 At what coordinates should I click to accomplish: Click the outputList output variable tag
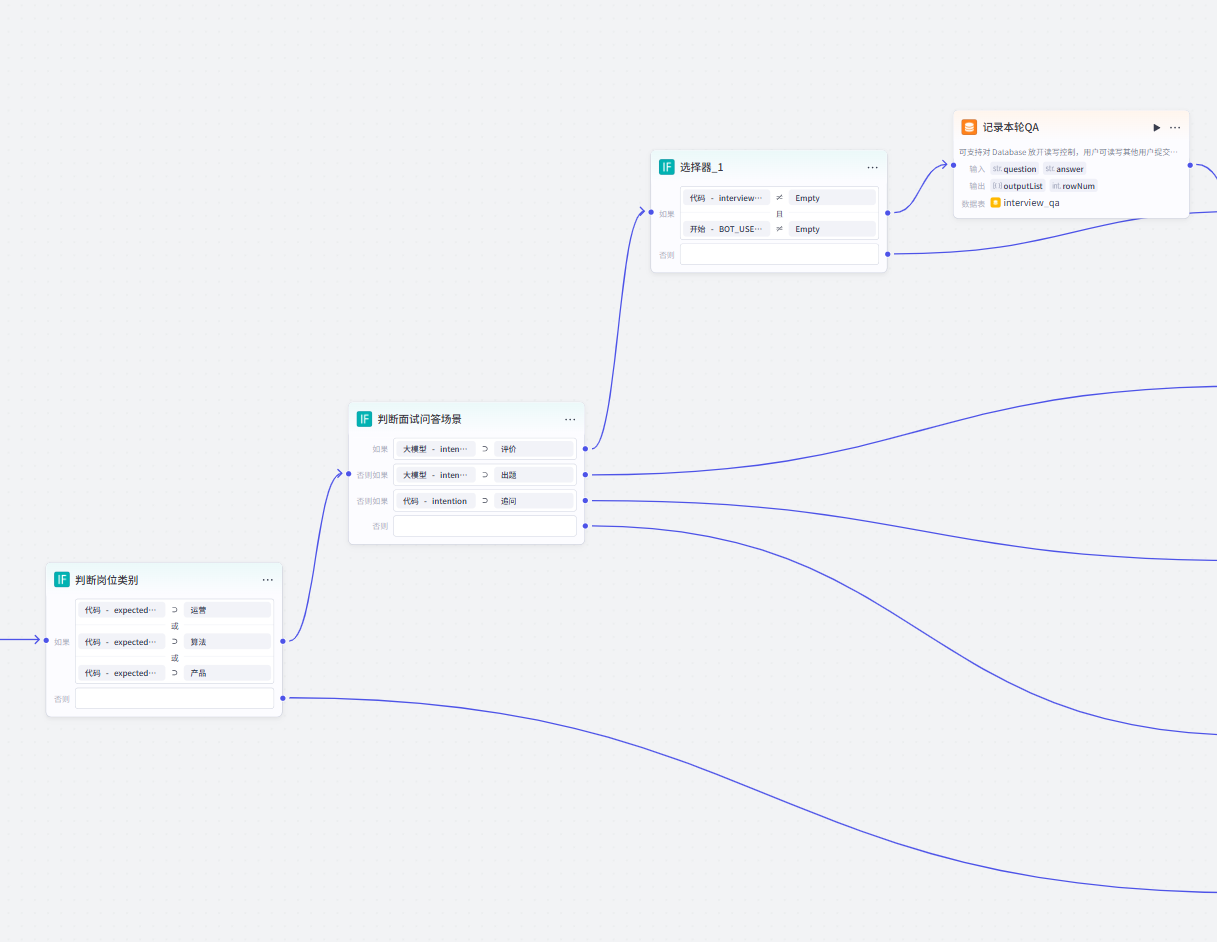coord(1018,186)
